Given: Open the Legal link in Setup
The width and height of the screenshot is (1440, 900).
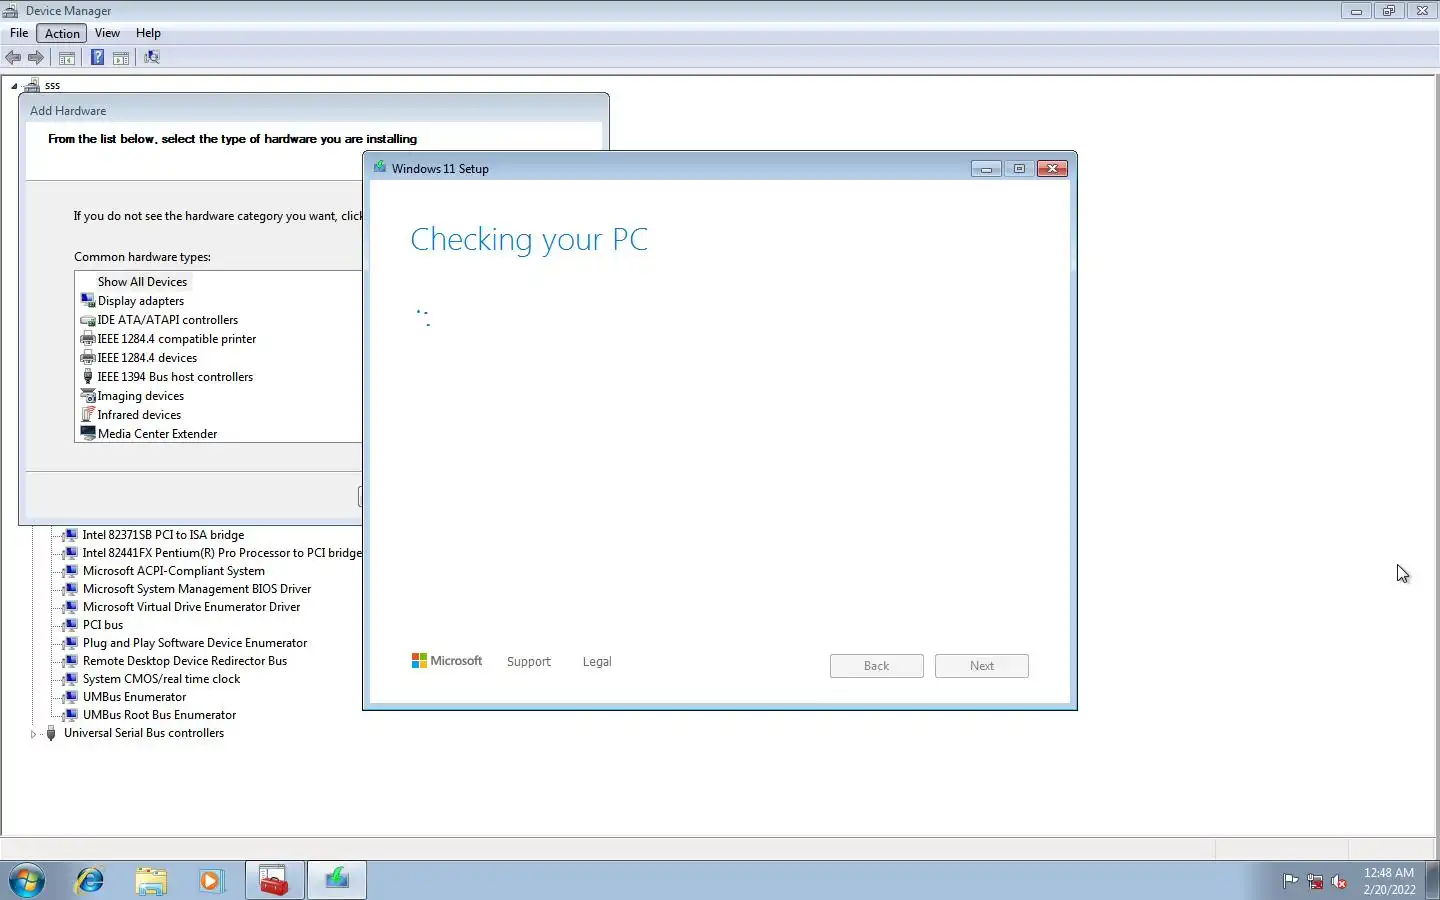Looking at the screenshot, I should pos(597,662).
